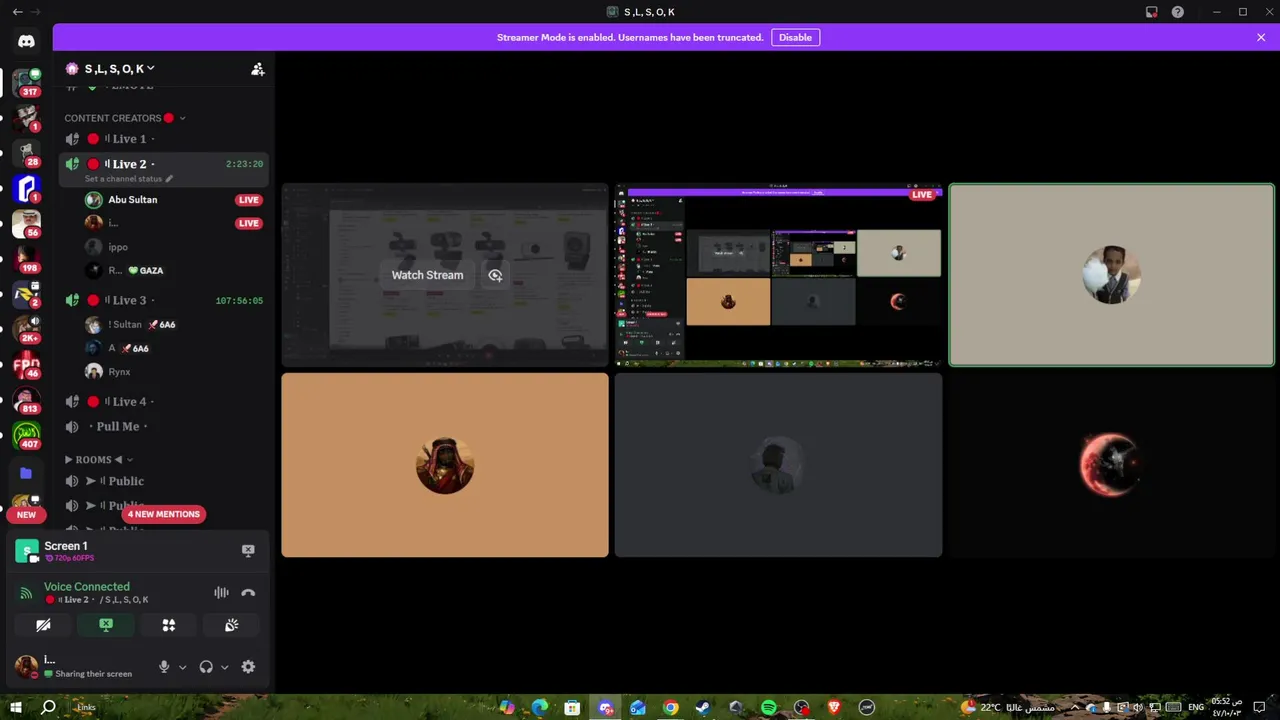Open the inbox icon in title bar
The width and height of the screenshot is (1280, 720).
click(x=1152, y=12)
